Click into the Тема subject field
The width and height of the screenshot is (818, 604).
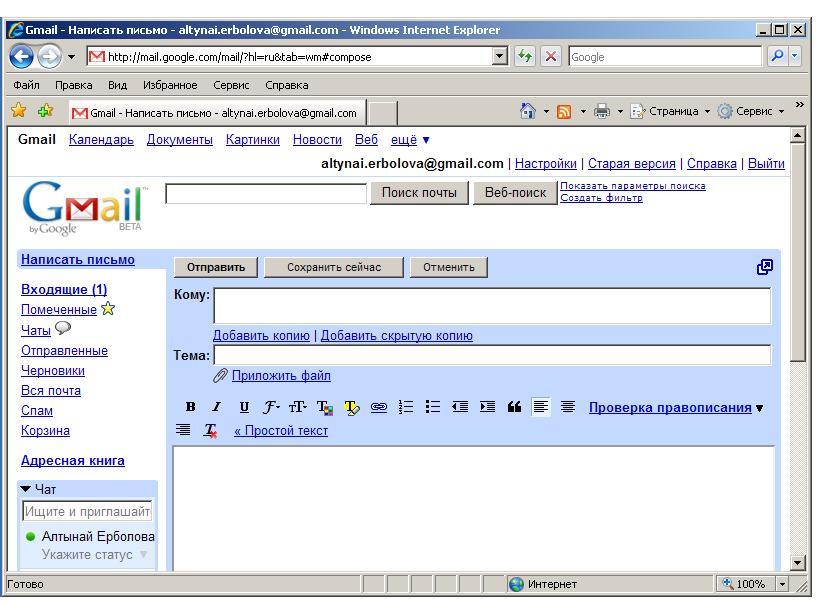pos(492,355)
